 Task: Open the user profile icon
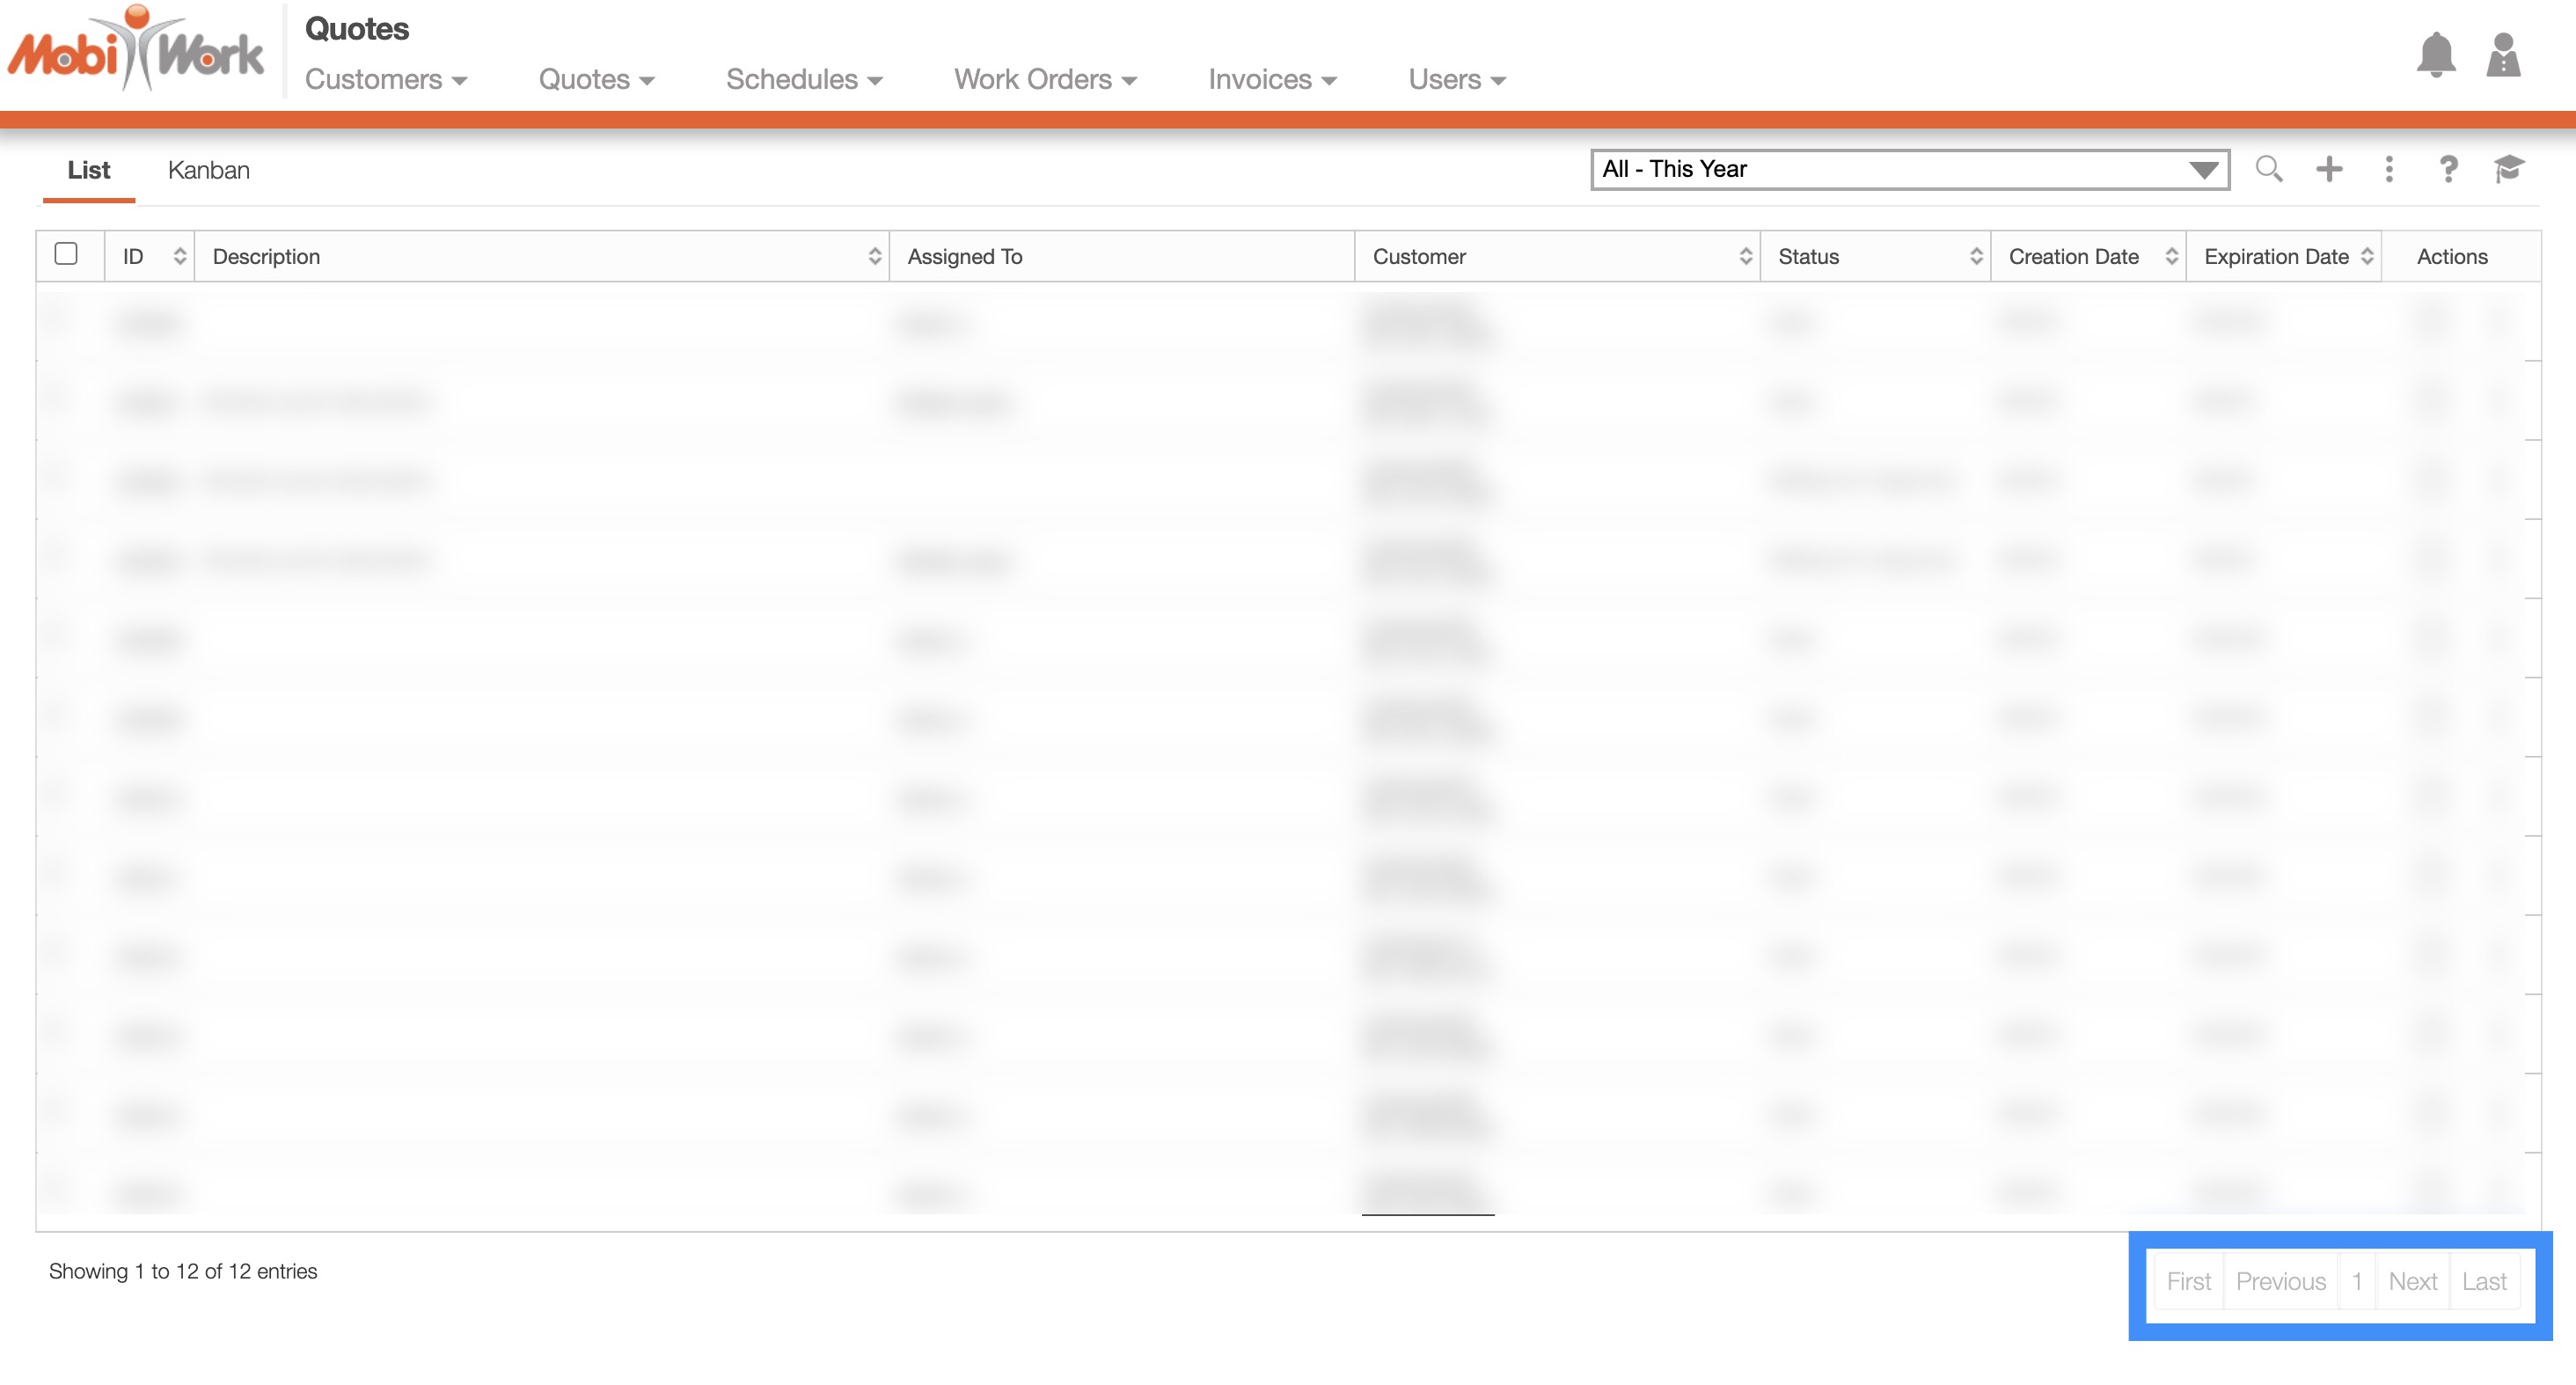pos(2503,55)
